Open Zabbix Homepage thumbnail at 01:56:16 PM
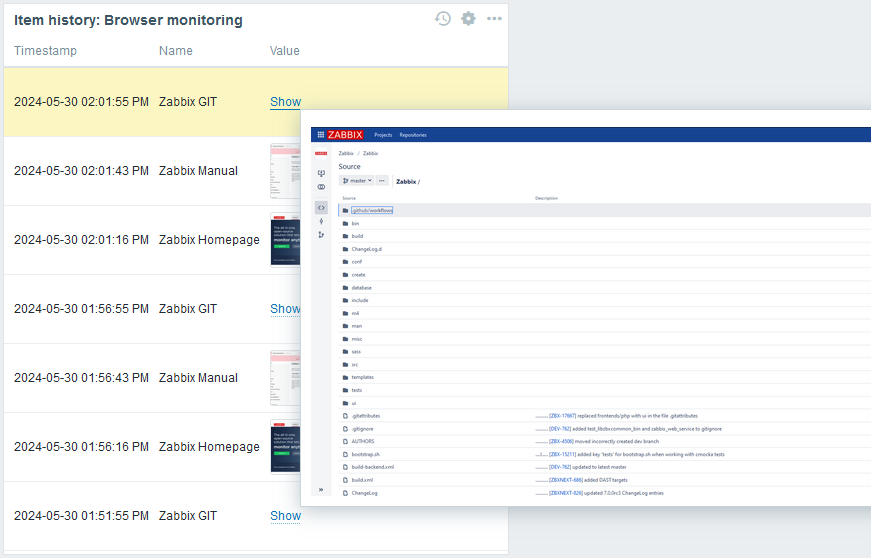871x558 pixels. 285,446
